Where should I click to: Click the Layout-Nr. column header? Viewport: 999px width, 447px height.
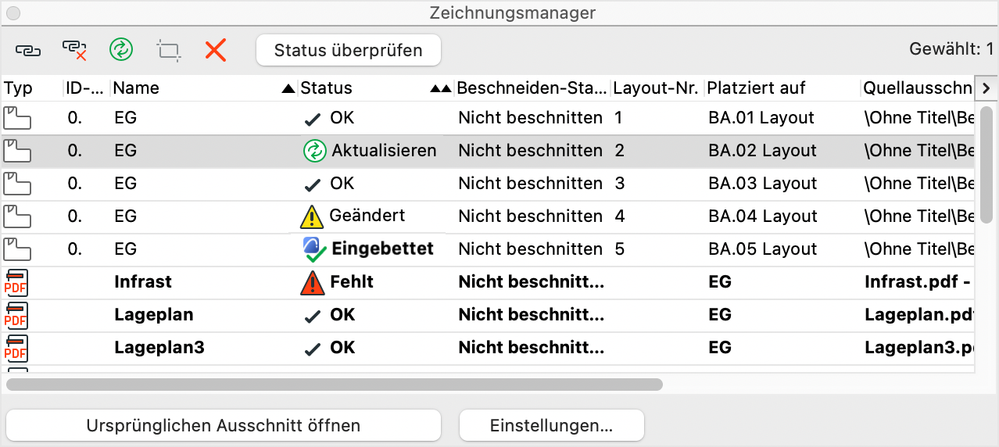point(655,88)
